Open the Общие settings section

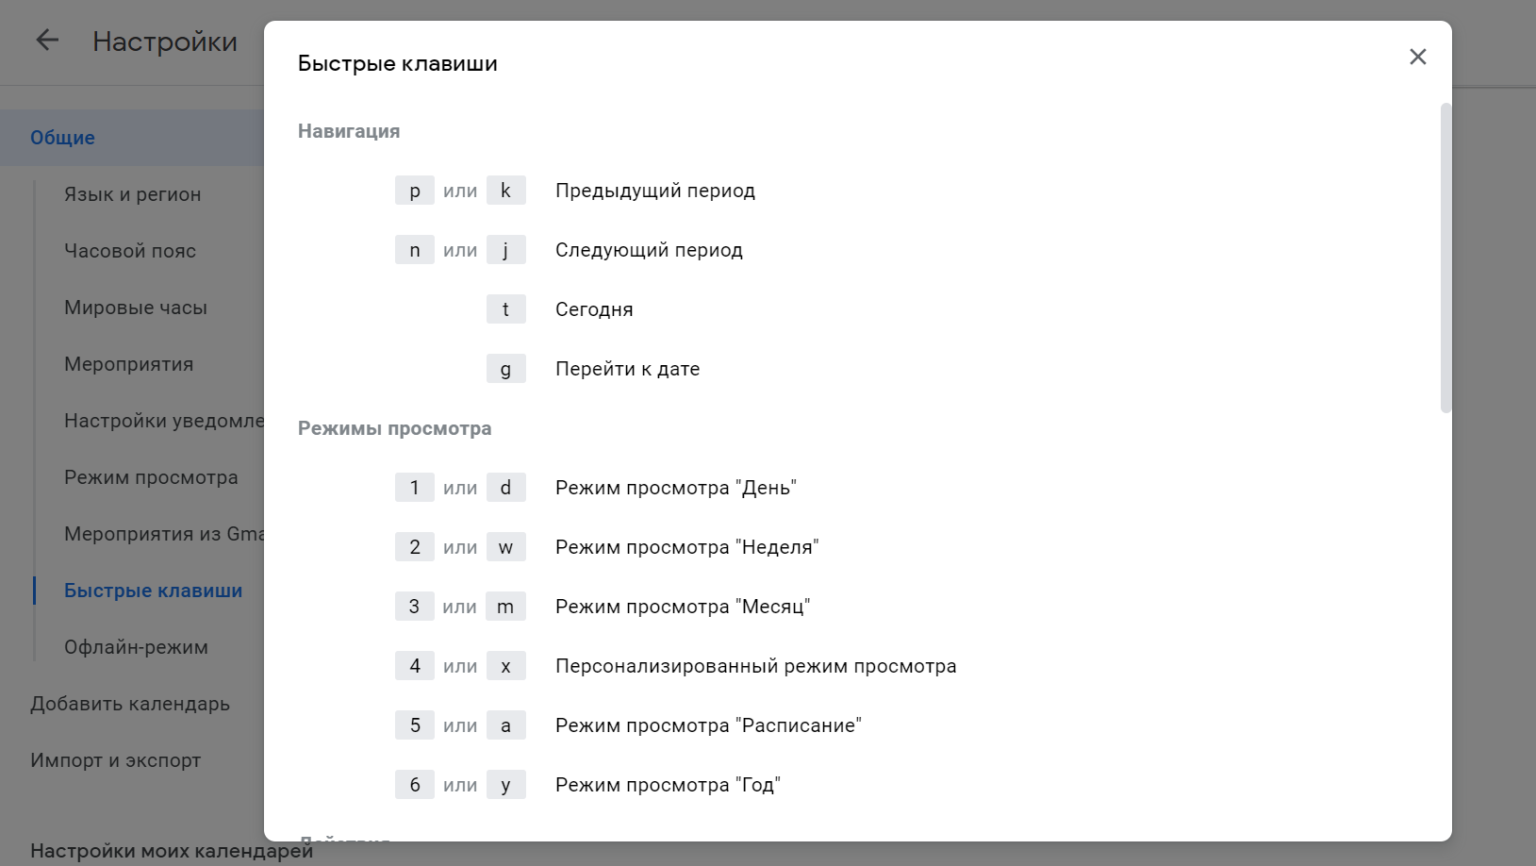tap(63, 138)
